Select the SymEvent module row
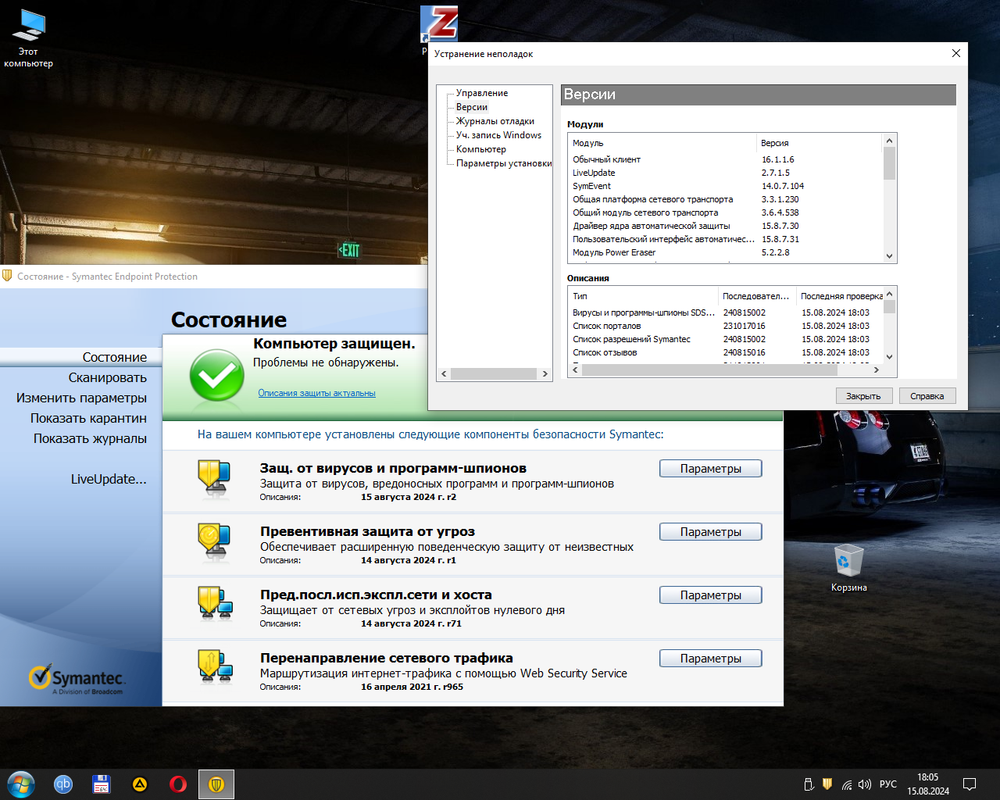Image resolution: width=1000 pixels, height=800 pixels. pyautogui.click(x=726, y=186)
